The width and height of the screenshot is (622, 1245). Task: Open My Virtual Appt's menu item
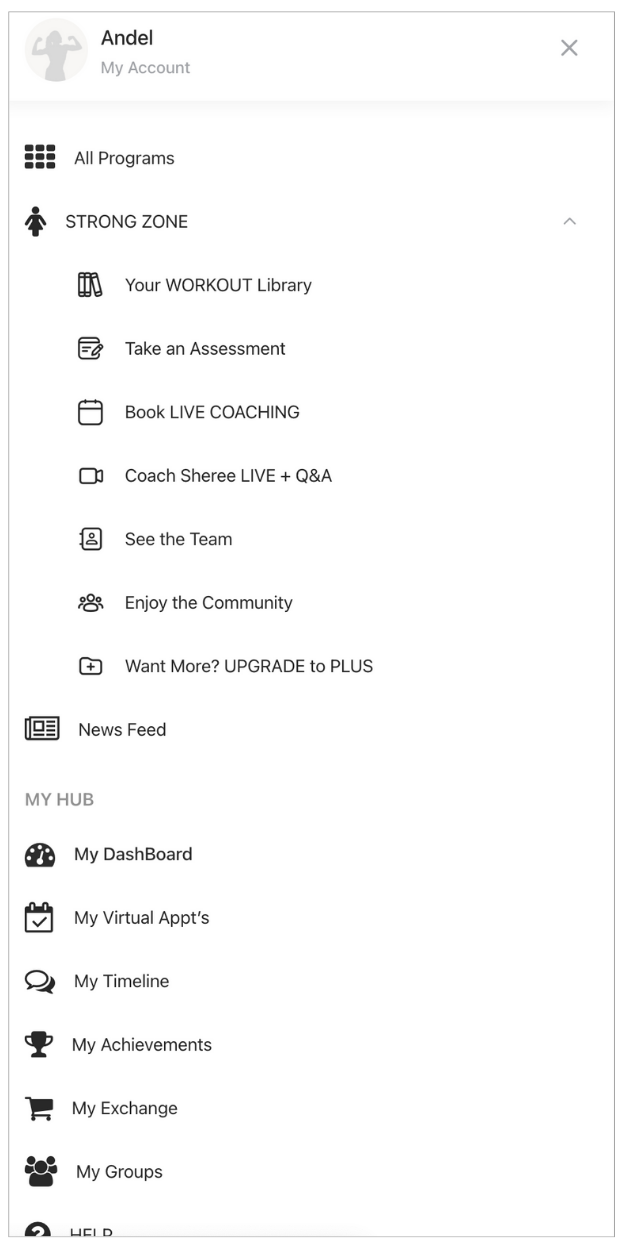(x=141, y=918)
